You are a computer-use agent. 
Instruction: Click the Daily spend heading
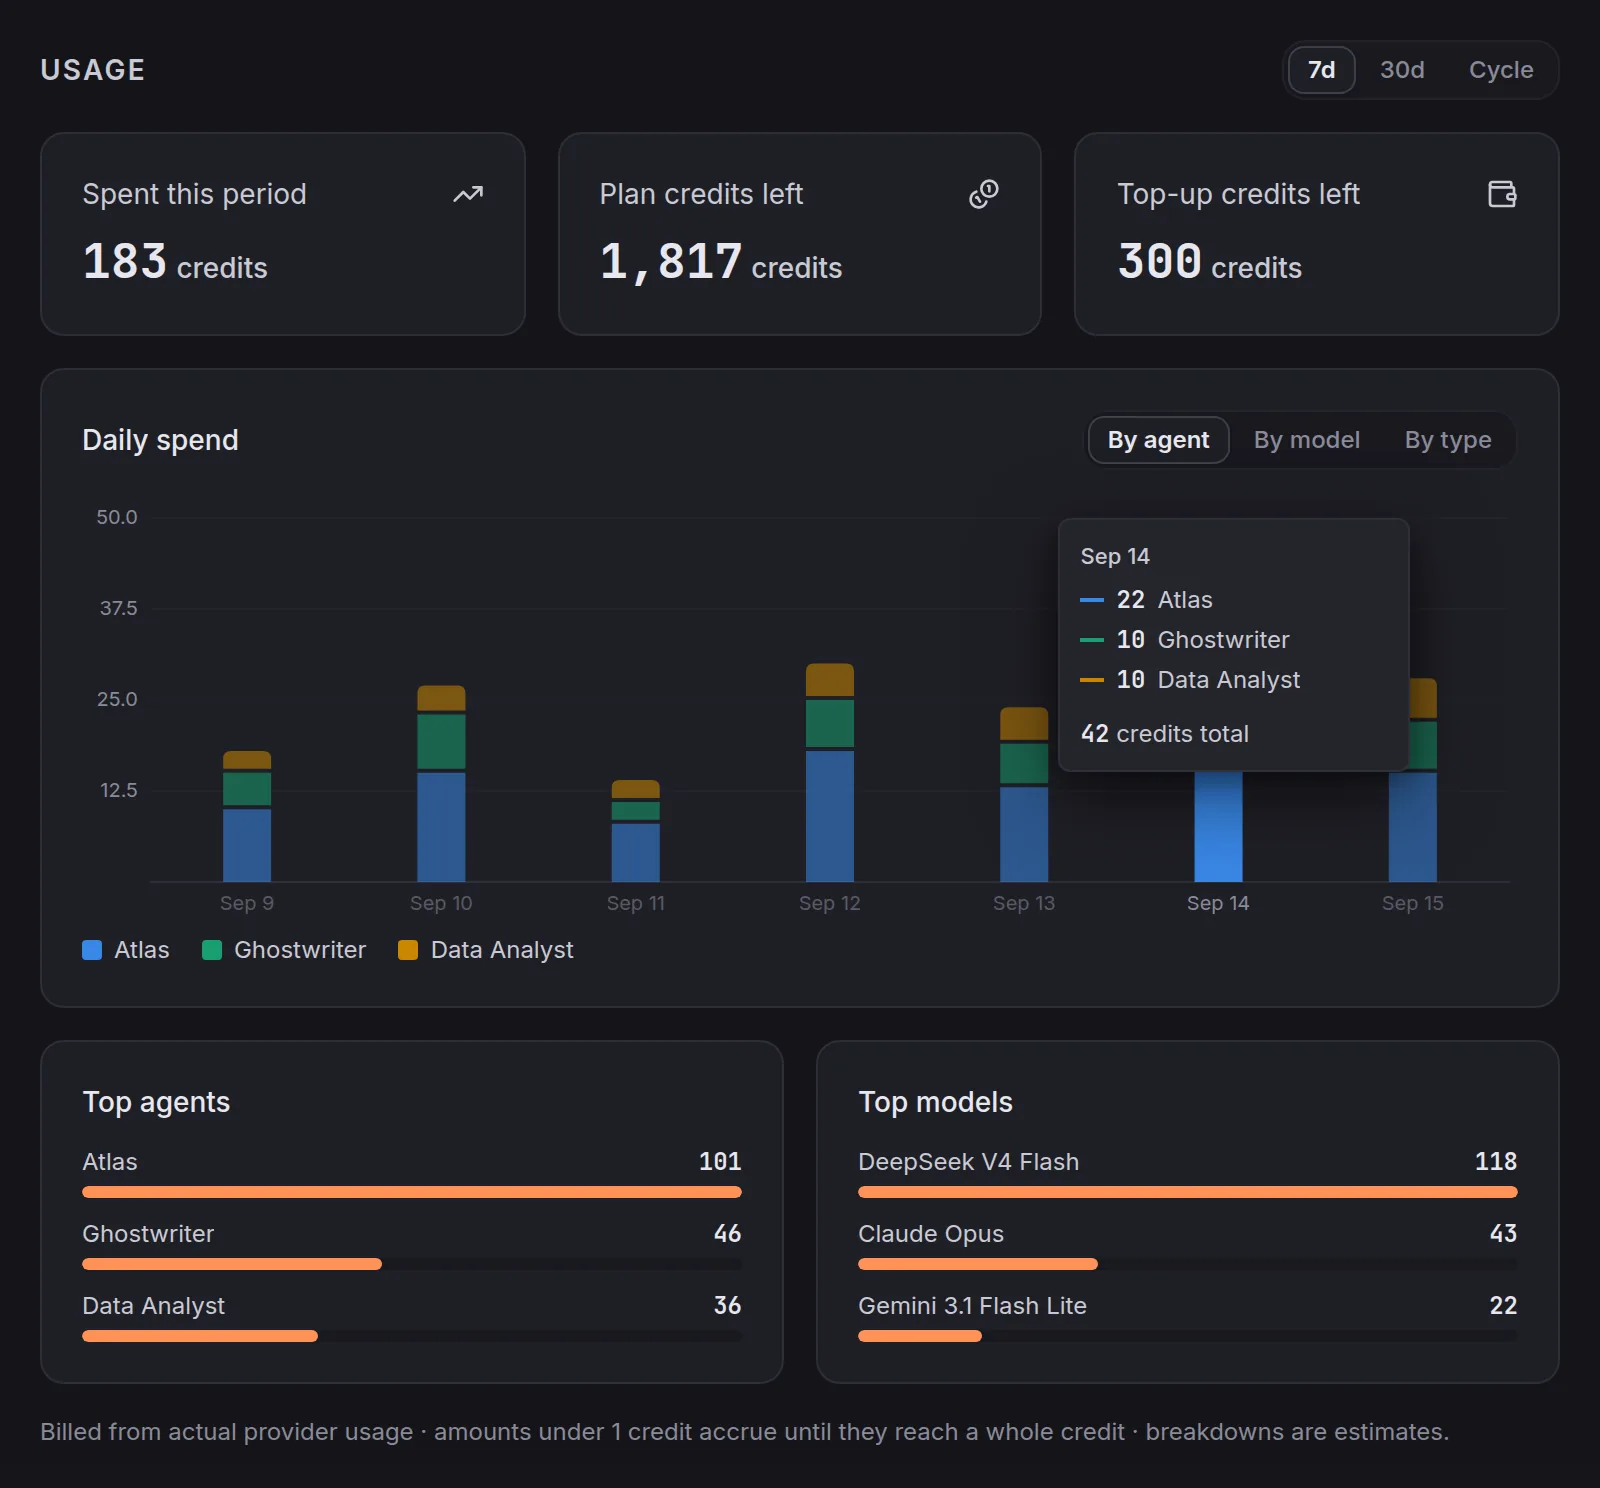click(x=160, y=440)
